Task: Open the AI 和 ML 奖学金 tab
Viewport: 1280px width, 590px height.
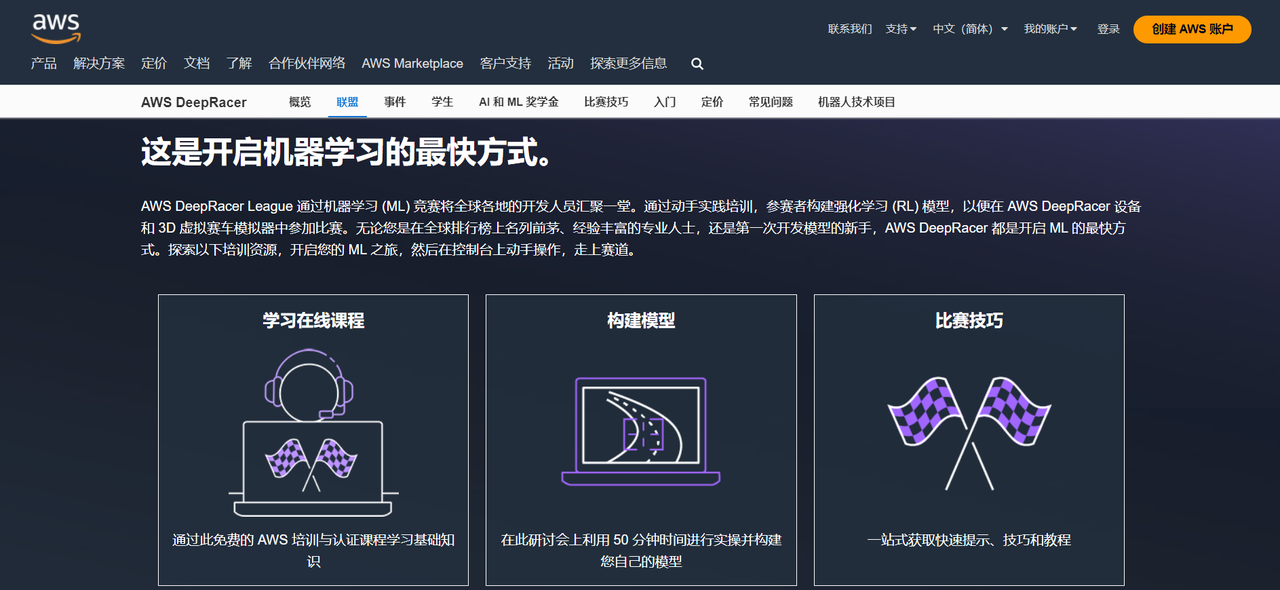Action: (519, 102)
